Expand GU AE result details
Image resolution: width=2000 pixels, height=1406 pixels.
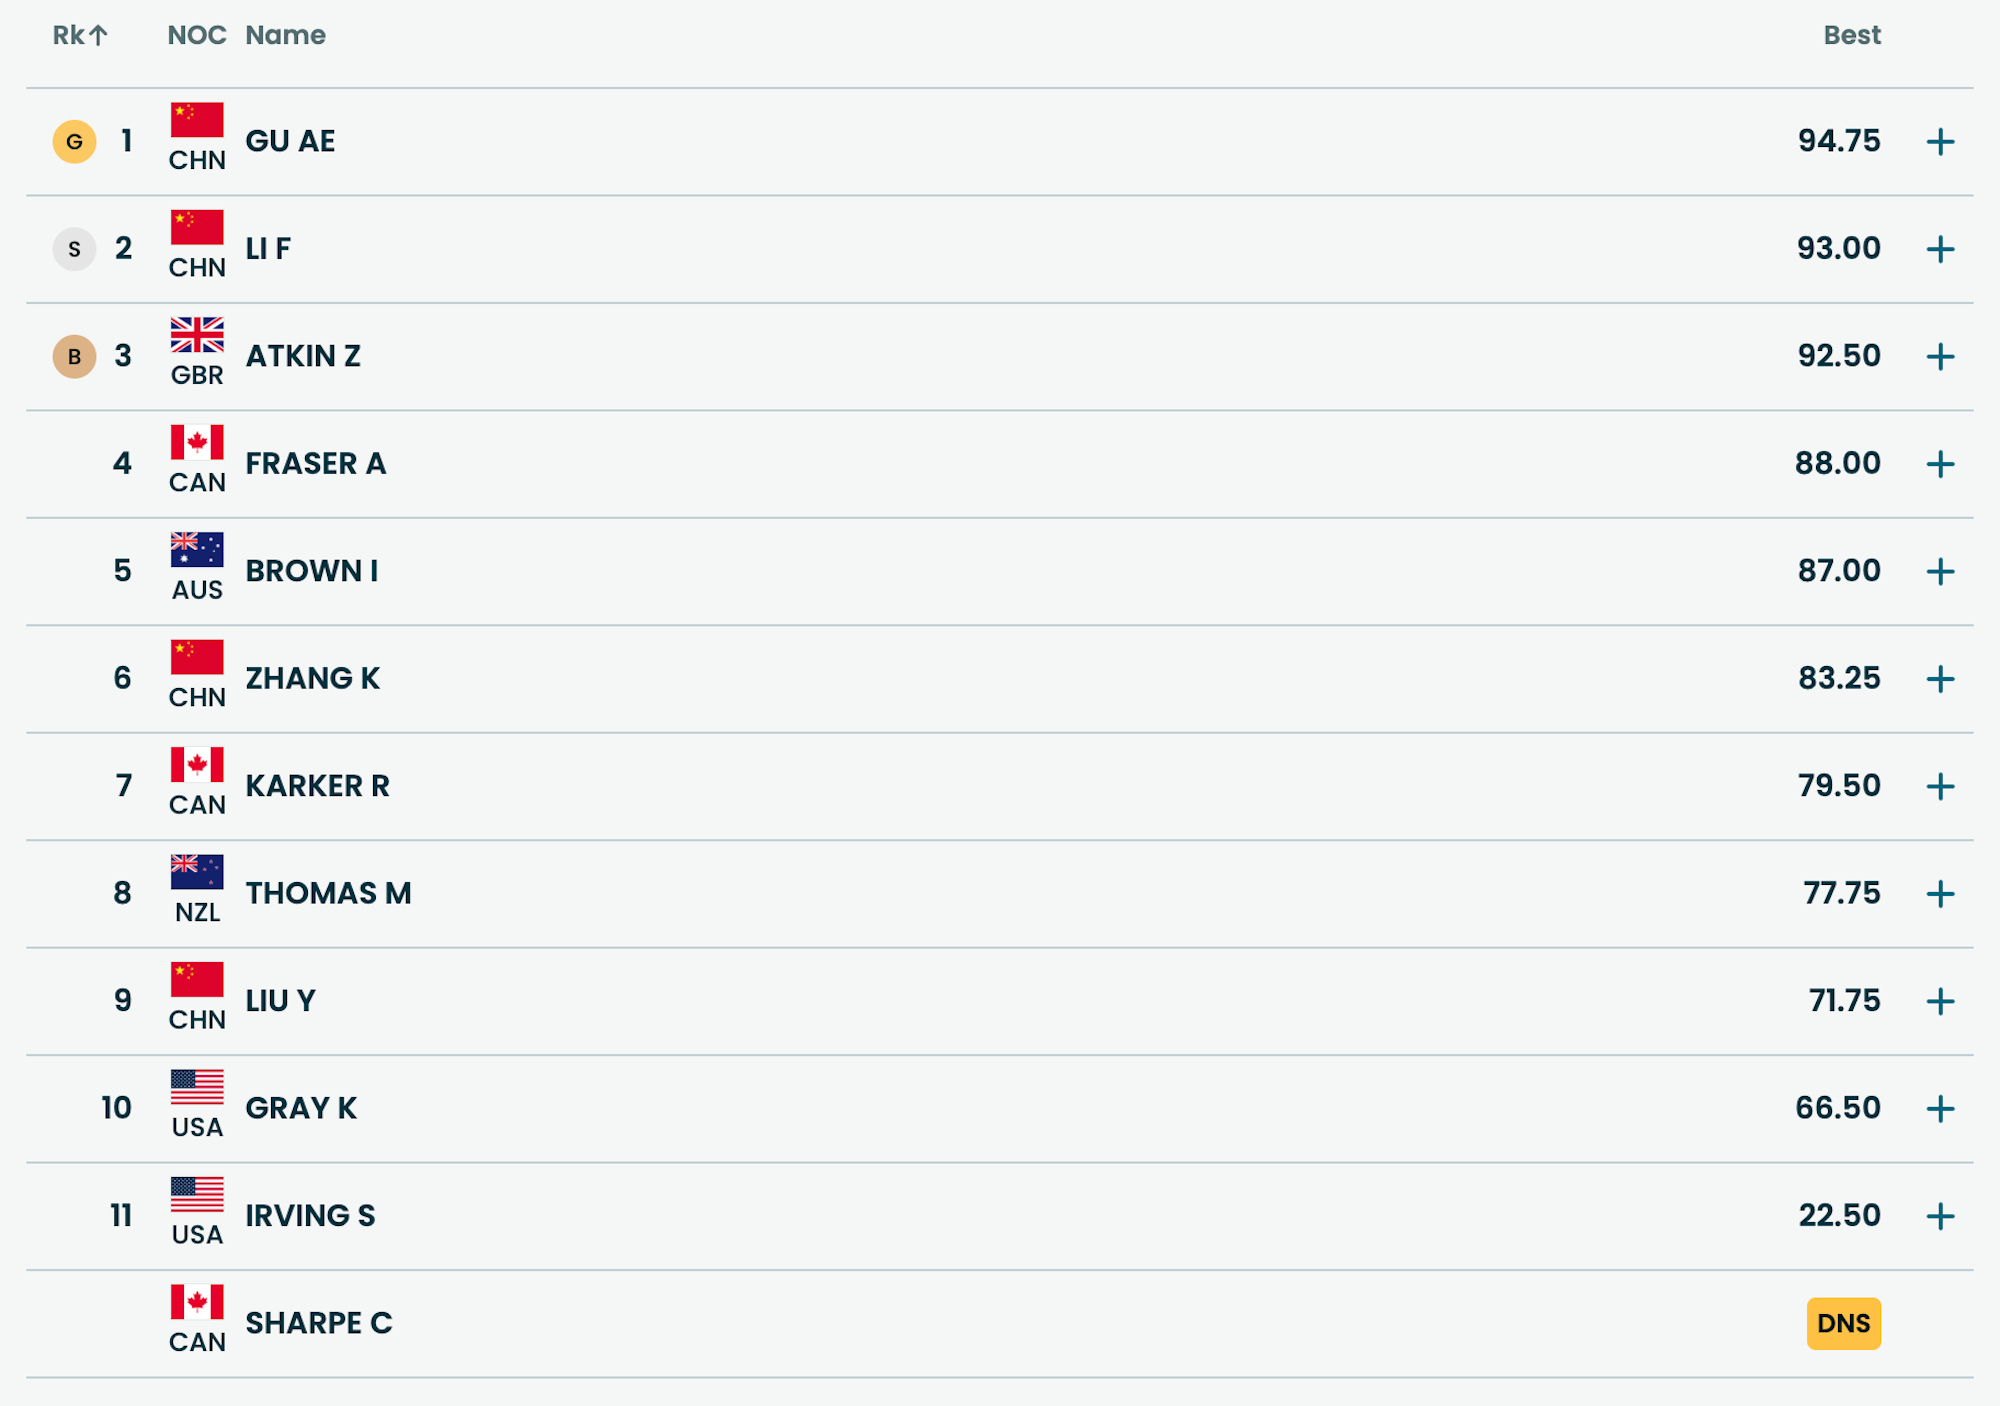coord(1940,142)
